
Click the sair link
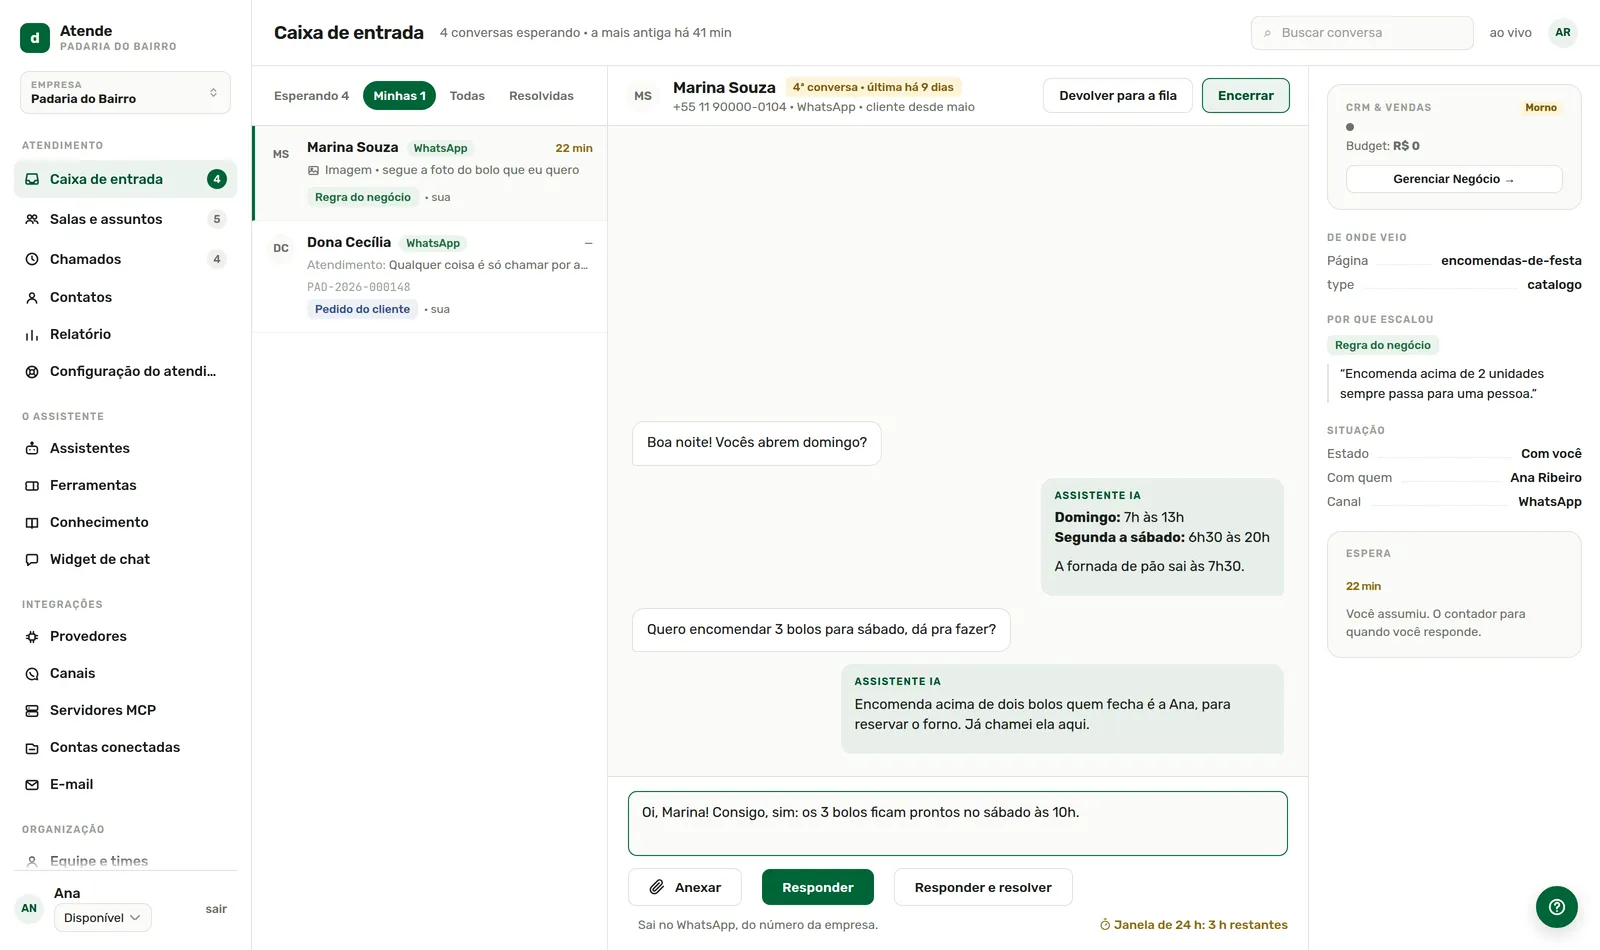click(x=216, y=909)
